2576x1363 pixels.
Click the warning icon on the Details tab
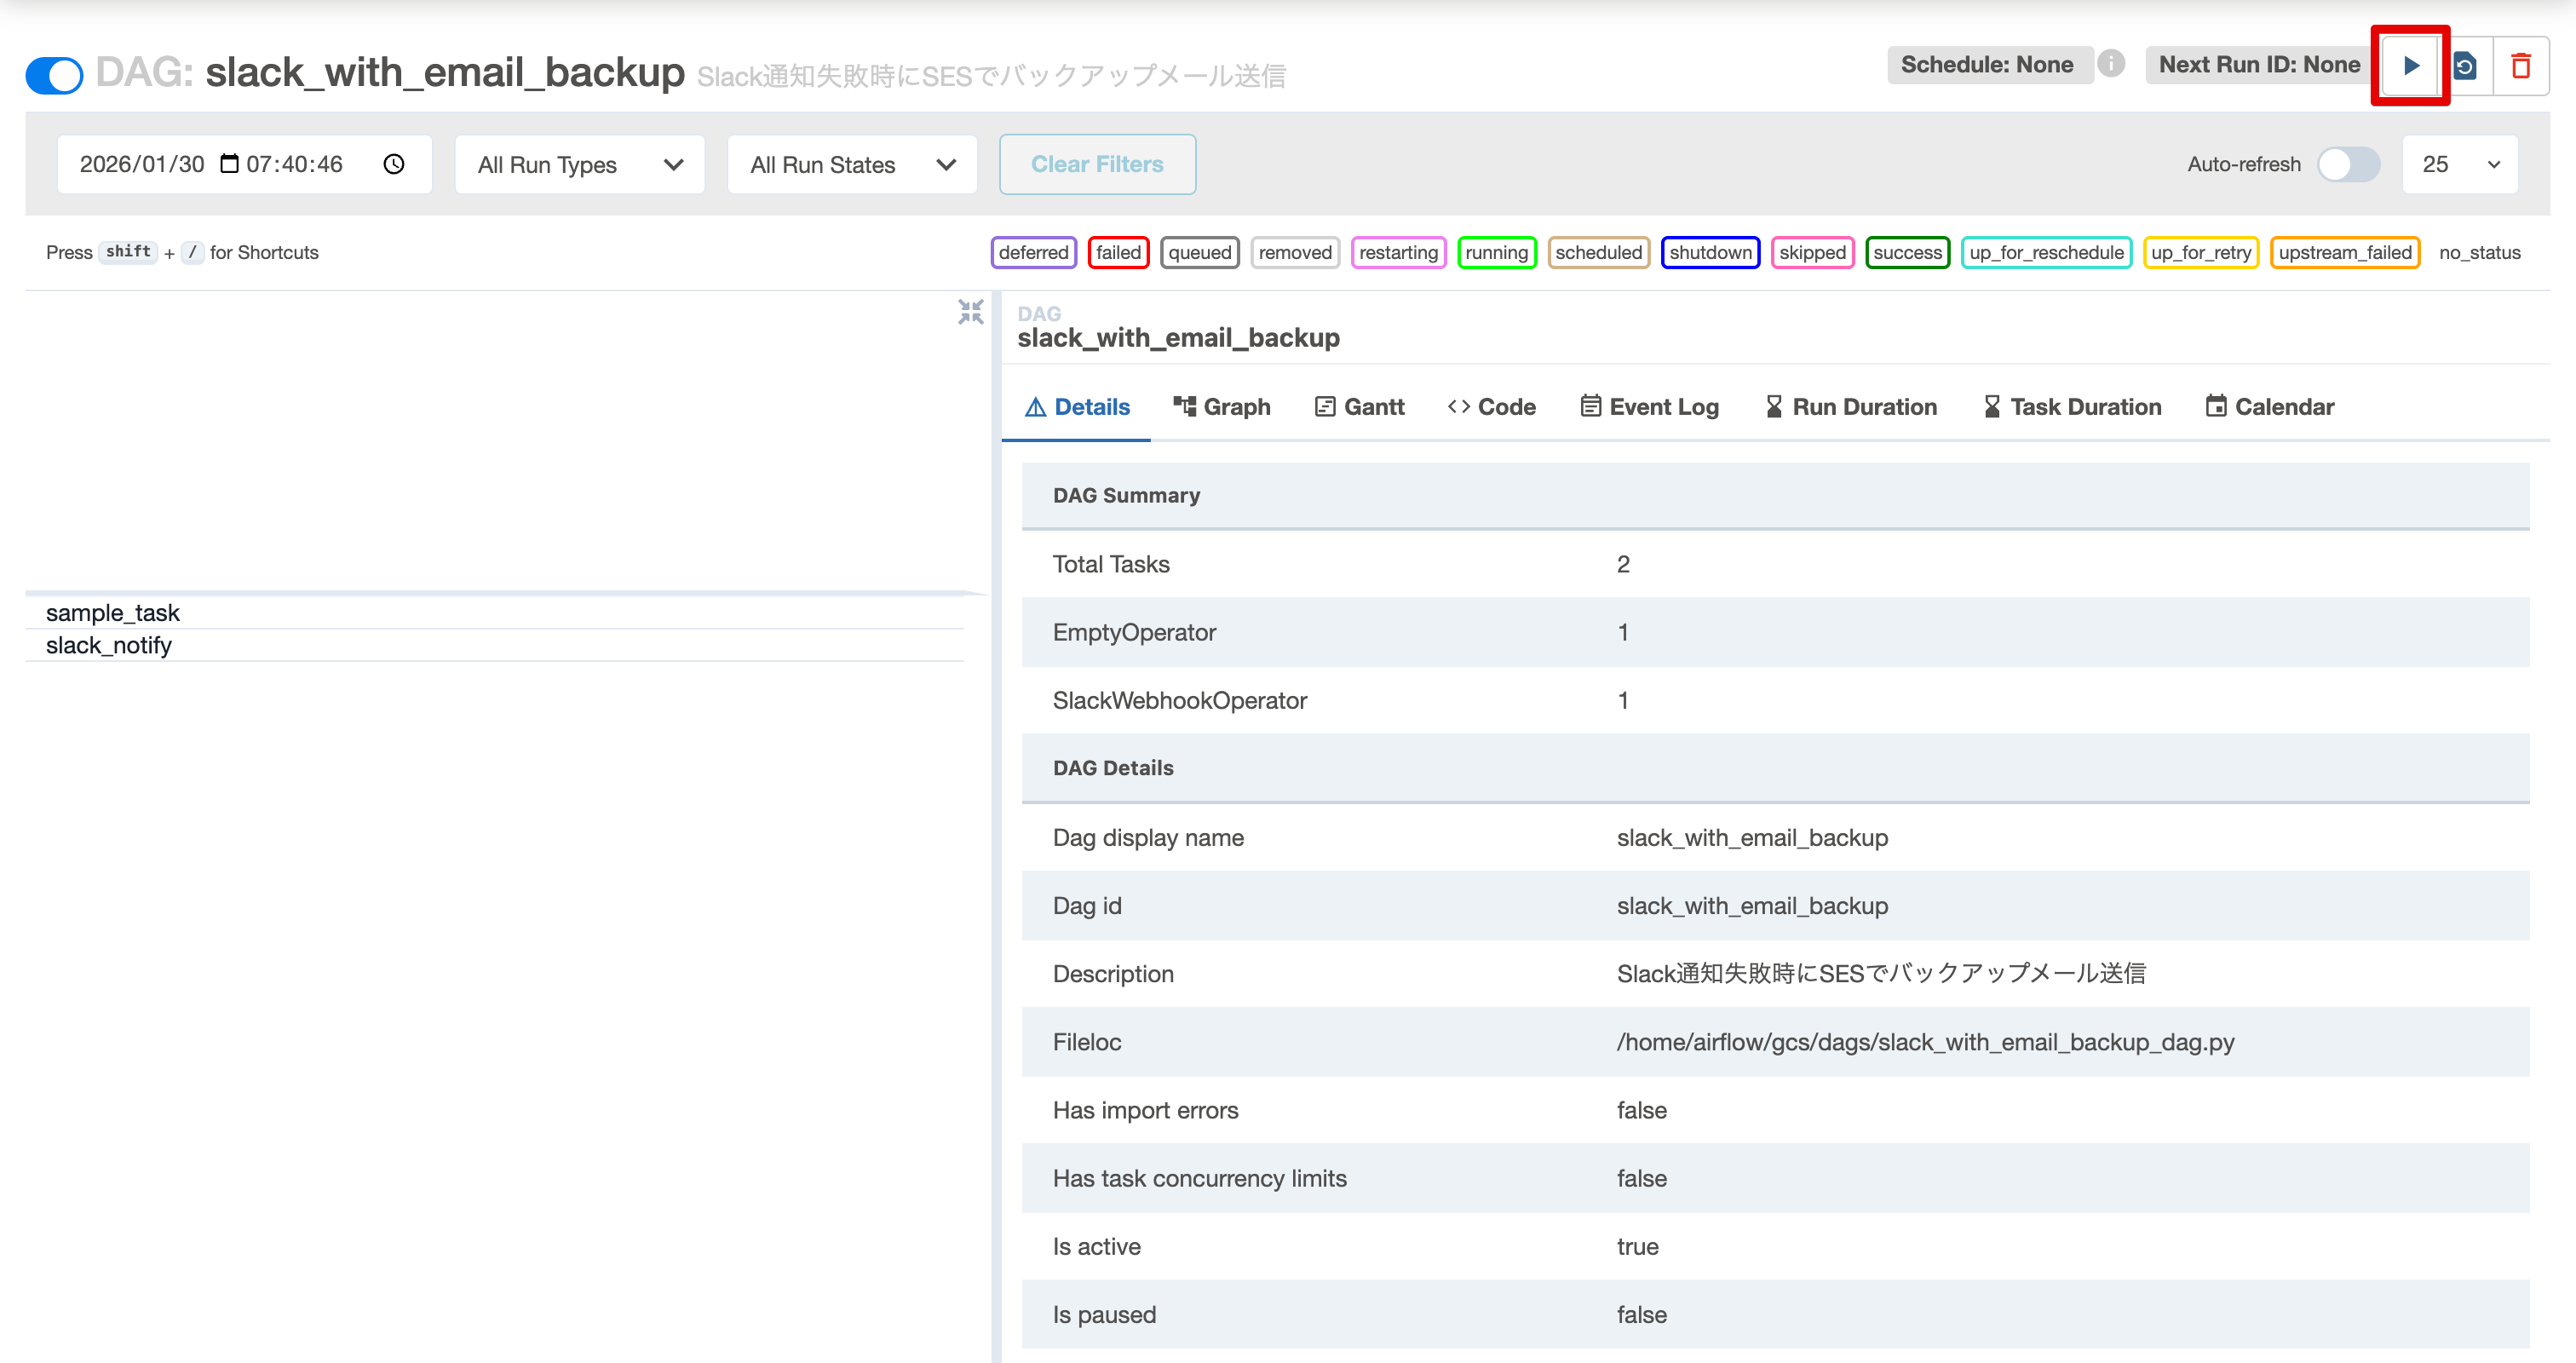tap(1035, 406)
